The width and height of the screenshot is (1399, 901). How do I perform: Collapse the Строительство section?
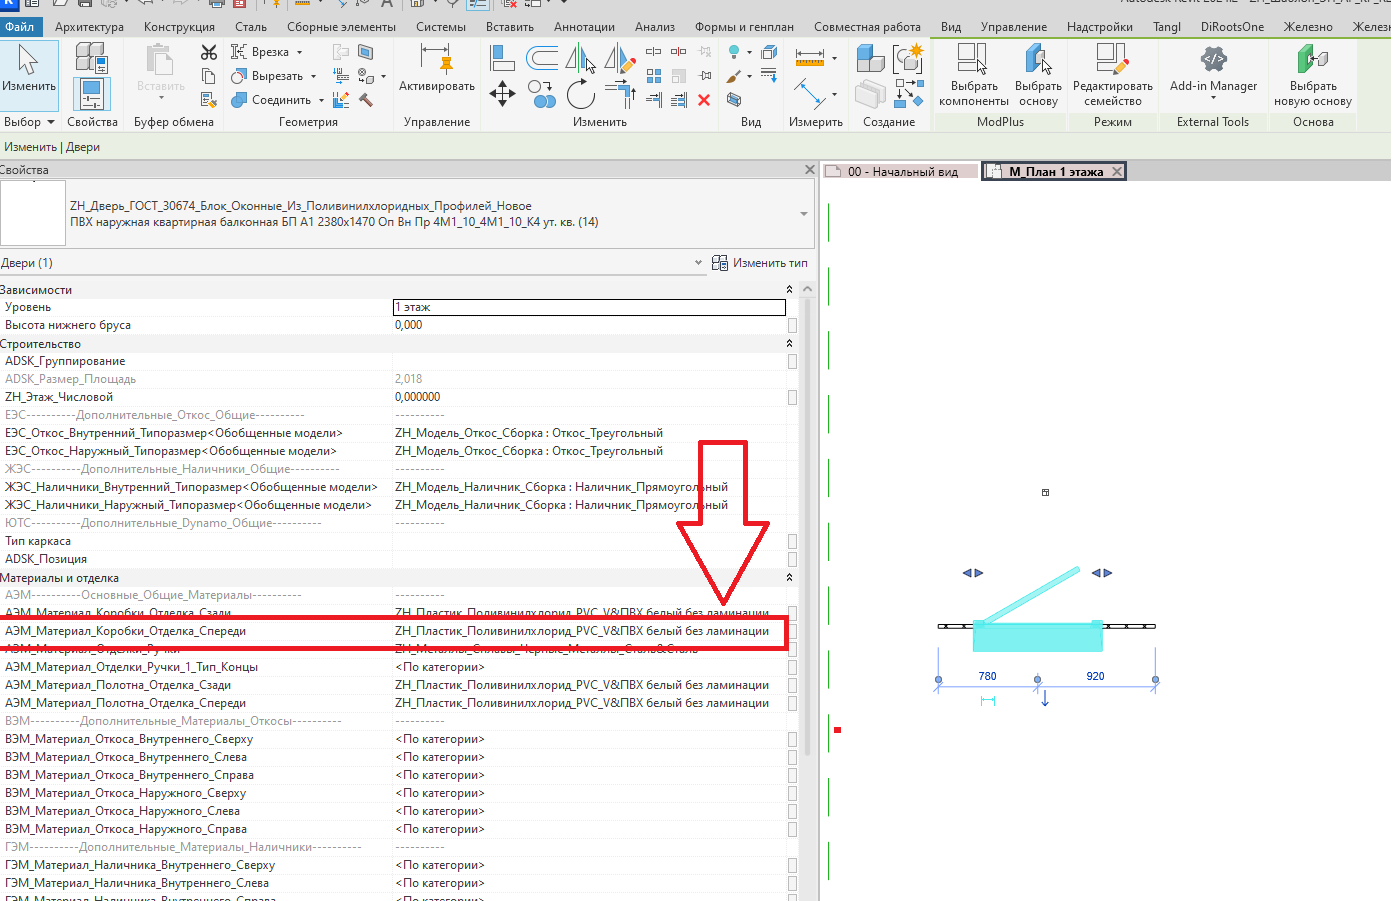789,344
